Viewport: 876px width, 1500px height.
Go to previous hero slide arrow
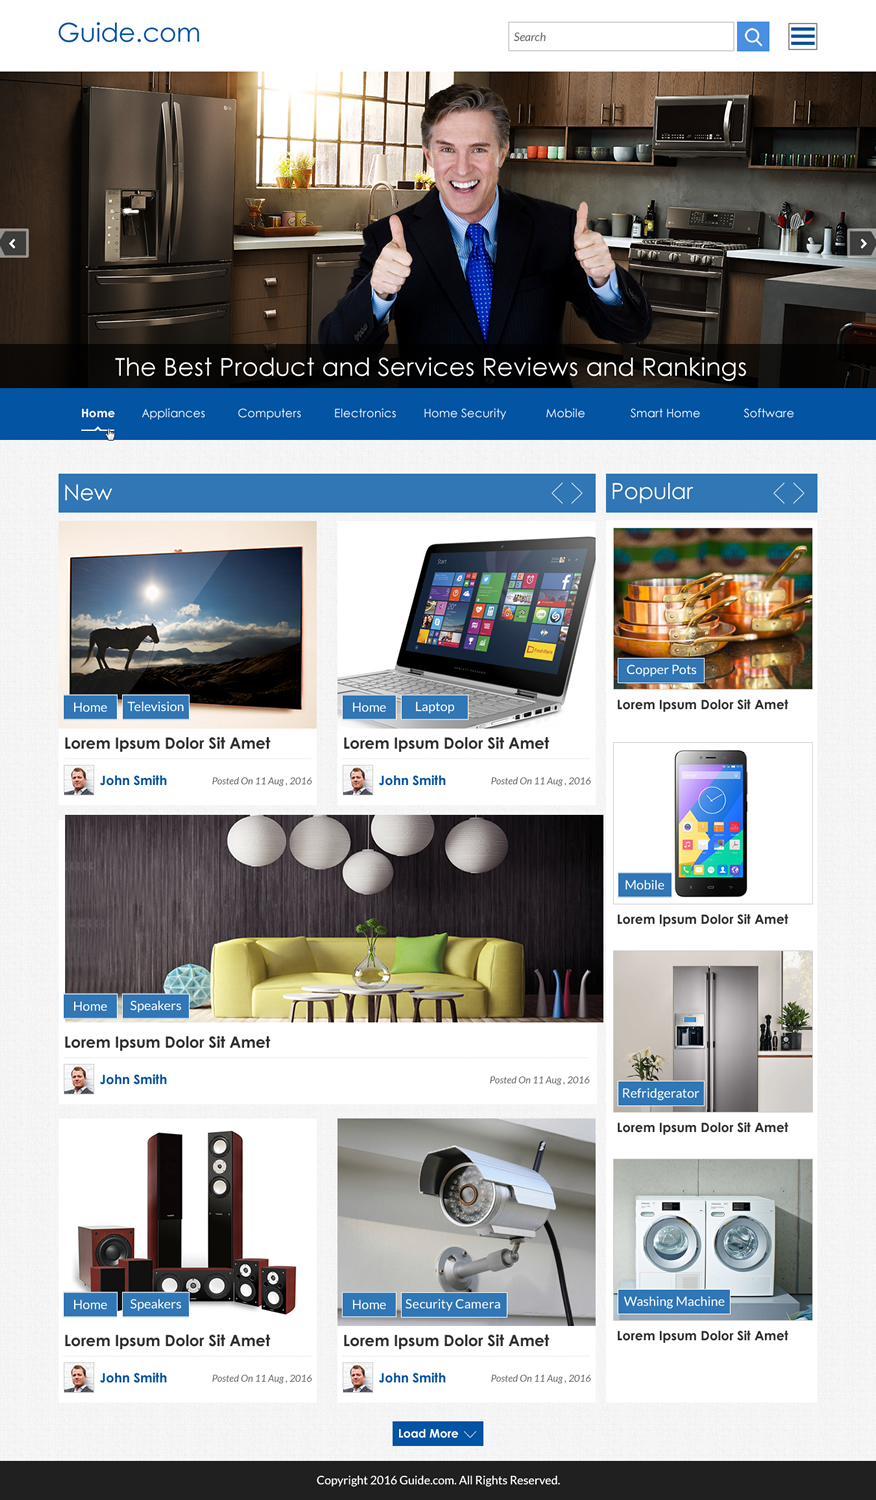point(13,243)
